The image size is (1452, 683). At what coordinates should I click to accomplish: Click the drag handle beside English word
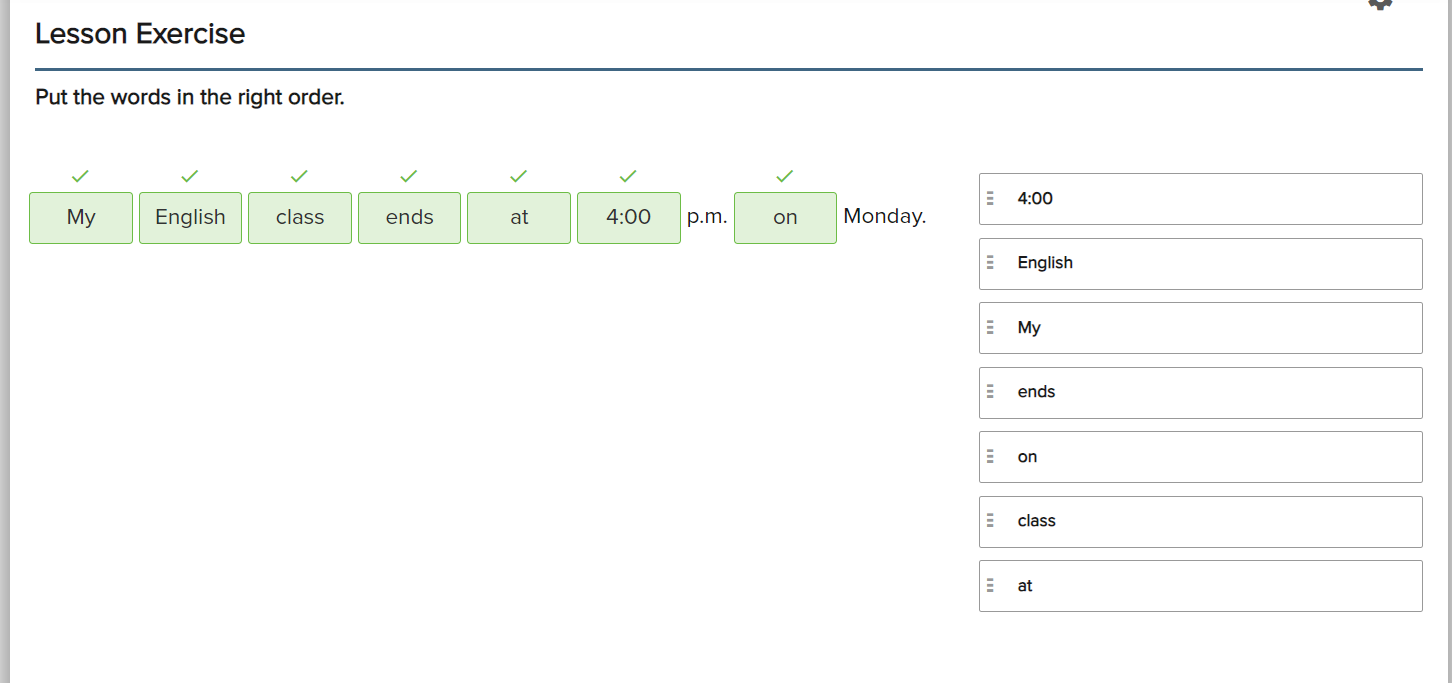point(990,263)
